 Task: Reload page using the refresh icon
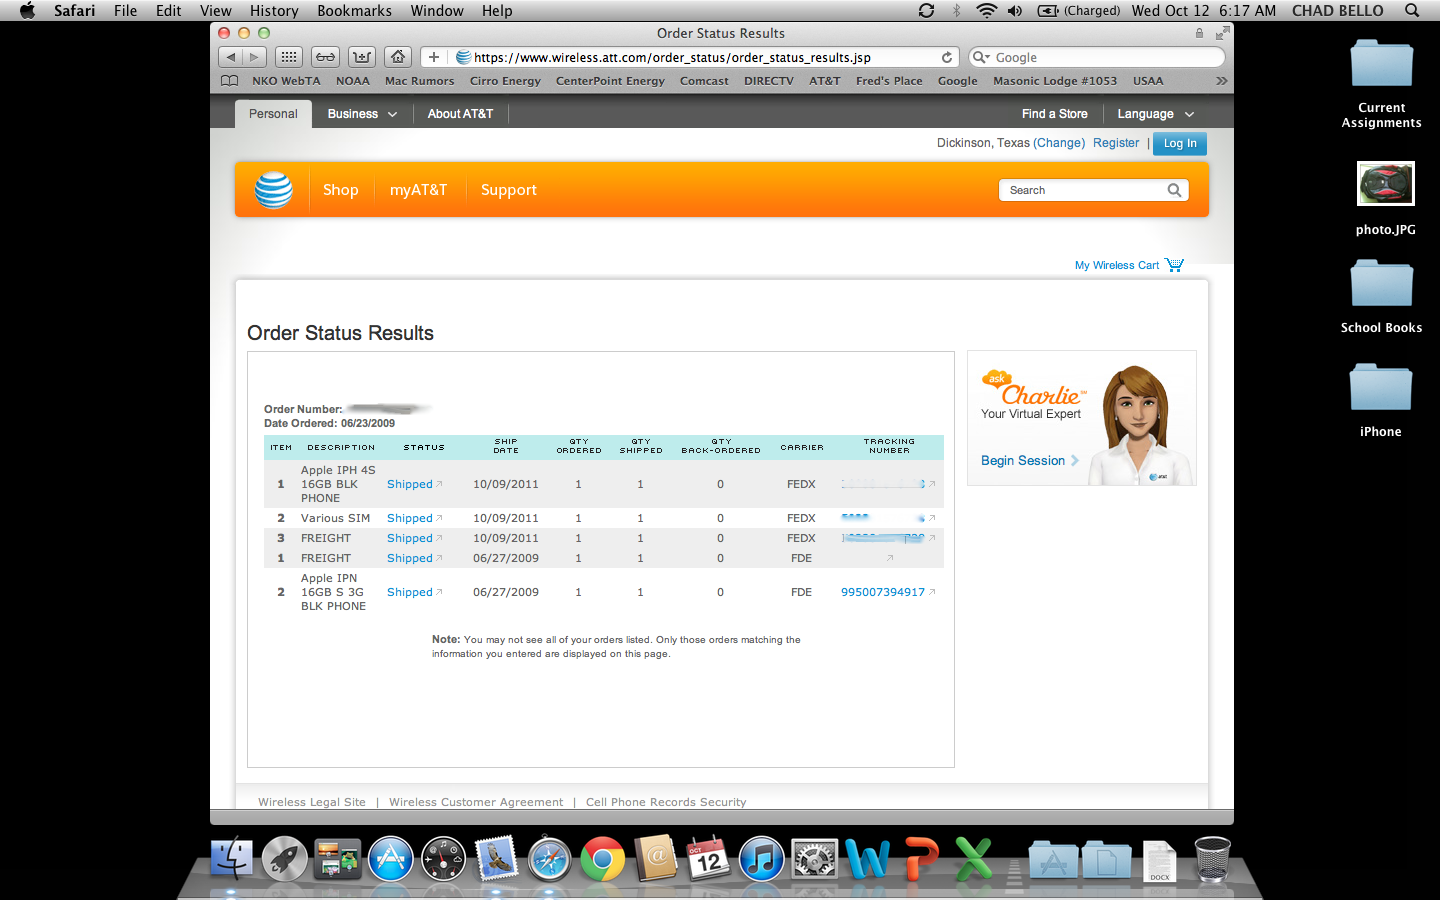point(946,57)
